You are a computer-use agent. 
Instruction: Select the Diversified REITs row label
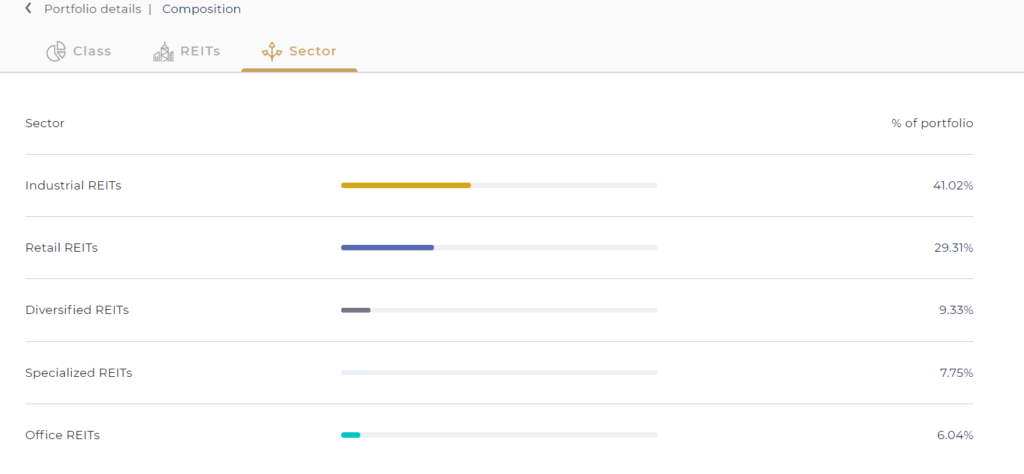pos(77,310)
